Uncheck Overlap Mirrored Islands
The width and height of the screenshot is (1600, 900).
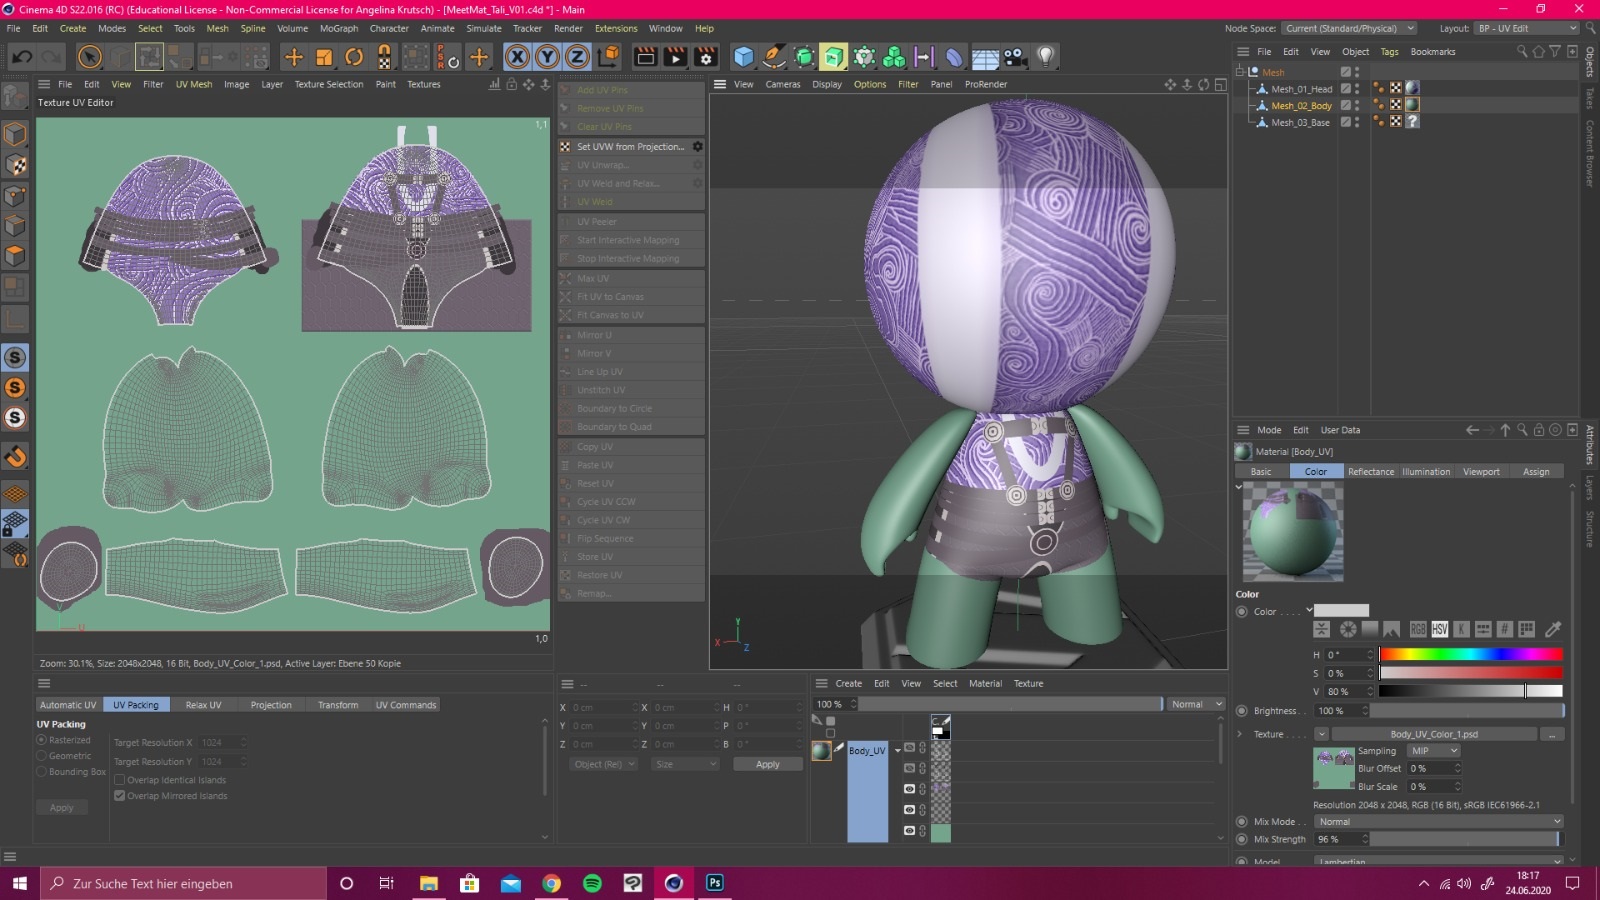pyautogui.click(x=120, y=796)
